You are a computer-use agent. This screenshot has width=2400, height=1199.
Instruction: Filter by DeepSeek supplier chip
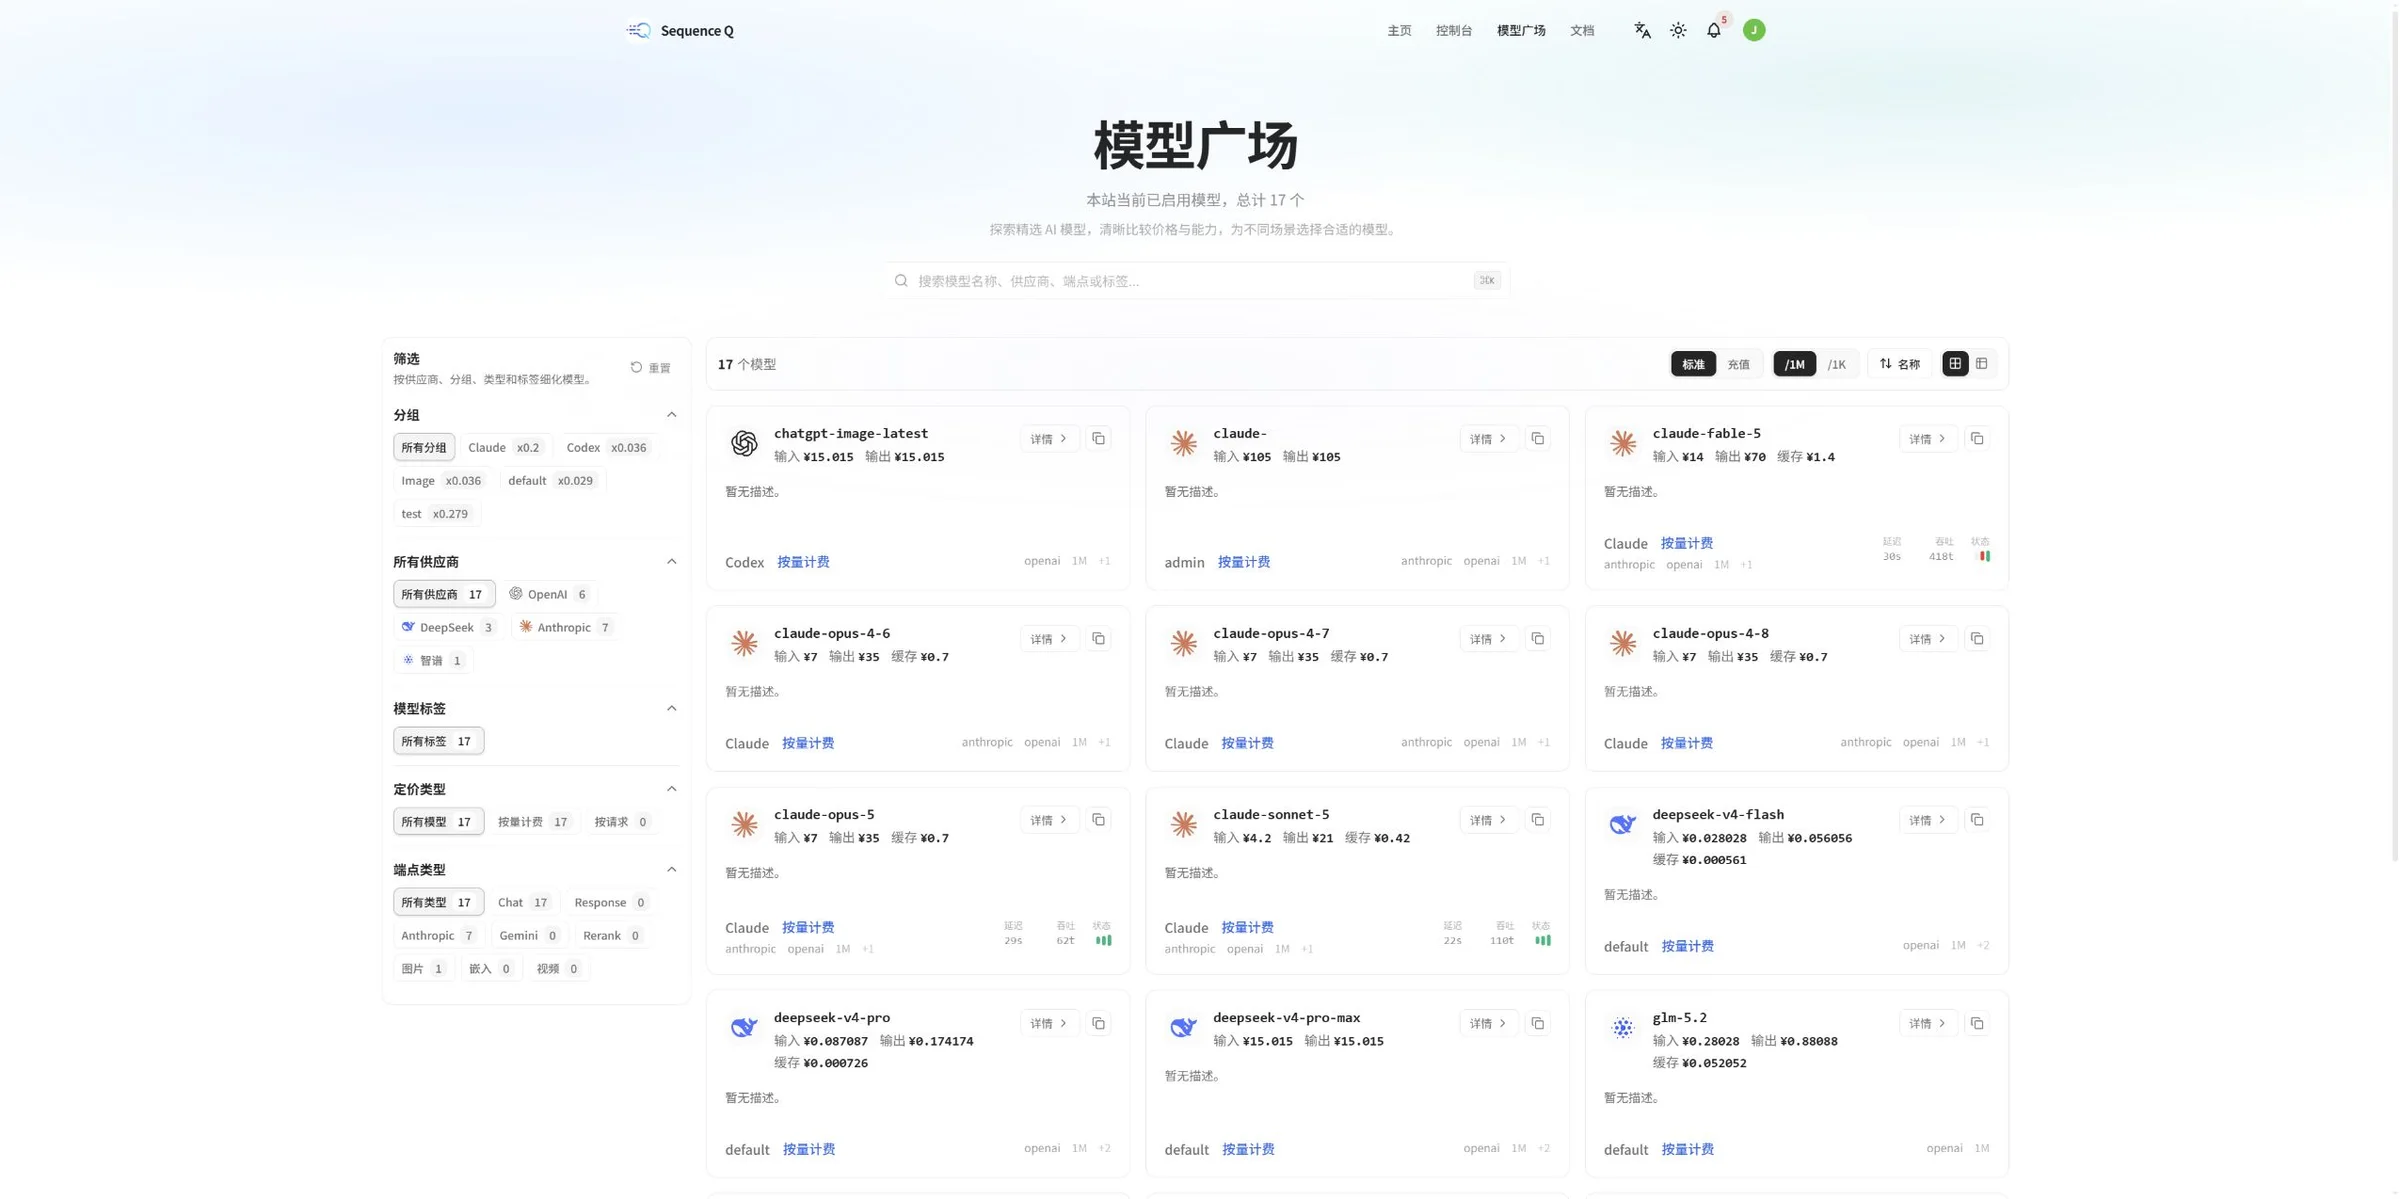click(447, 627)
